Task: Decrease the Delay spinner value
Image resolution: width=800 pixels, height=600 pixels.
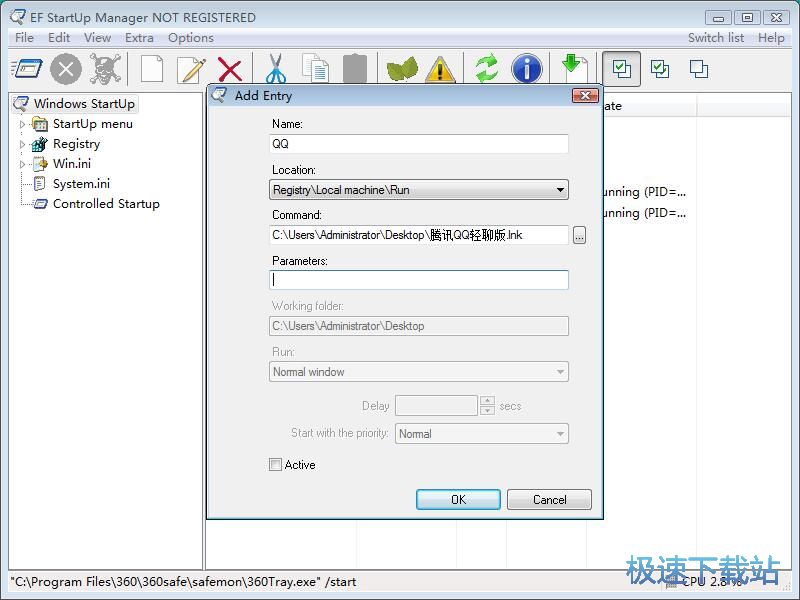Action: point(487,410)
